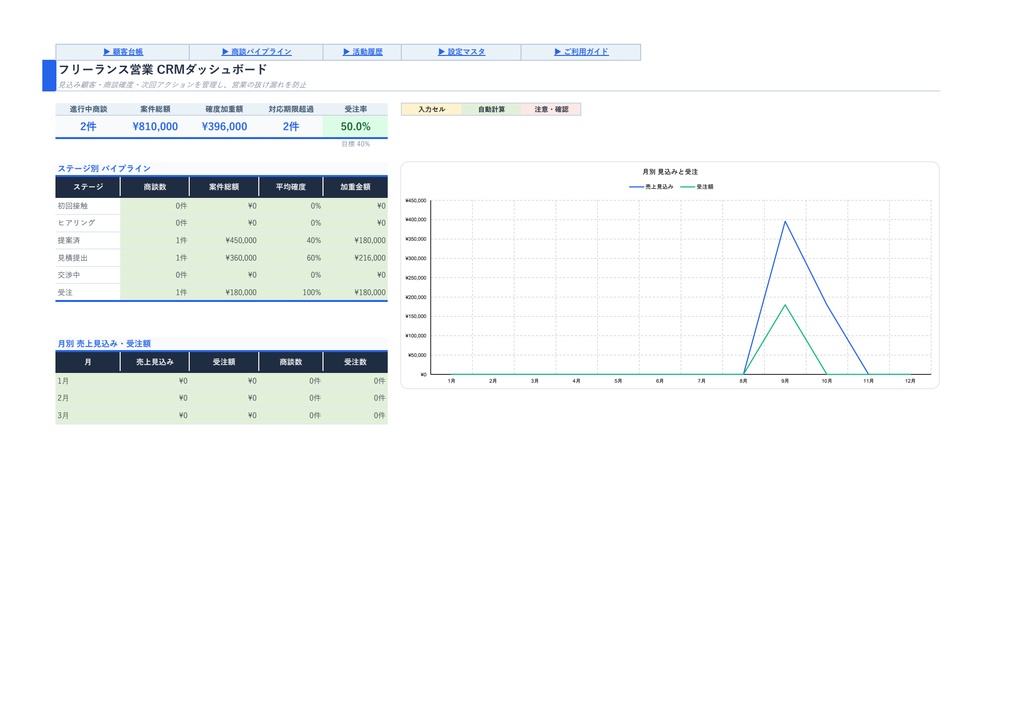This screenshot has height=724, width=1024.
Task: Click the 自動計算 green legend swatch
Action: pos(491,110)
